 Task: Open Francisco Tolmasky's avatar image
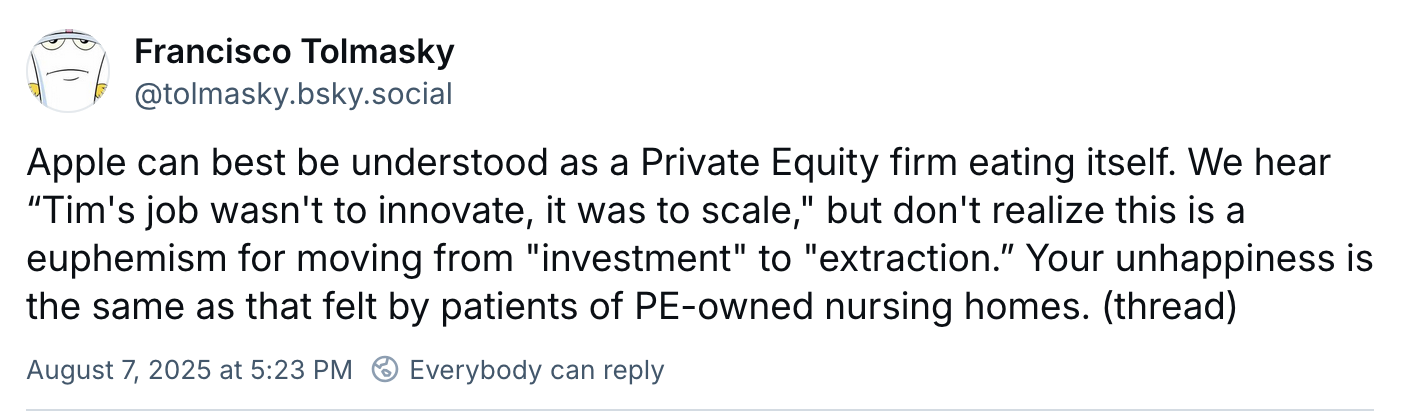tap(67, 70)
